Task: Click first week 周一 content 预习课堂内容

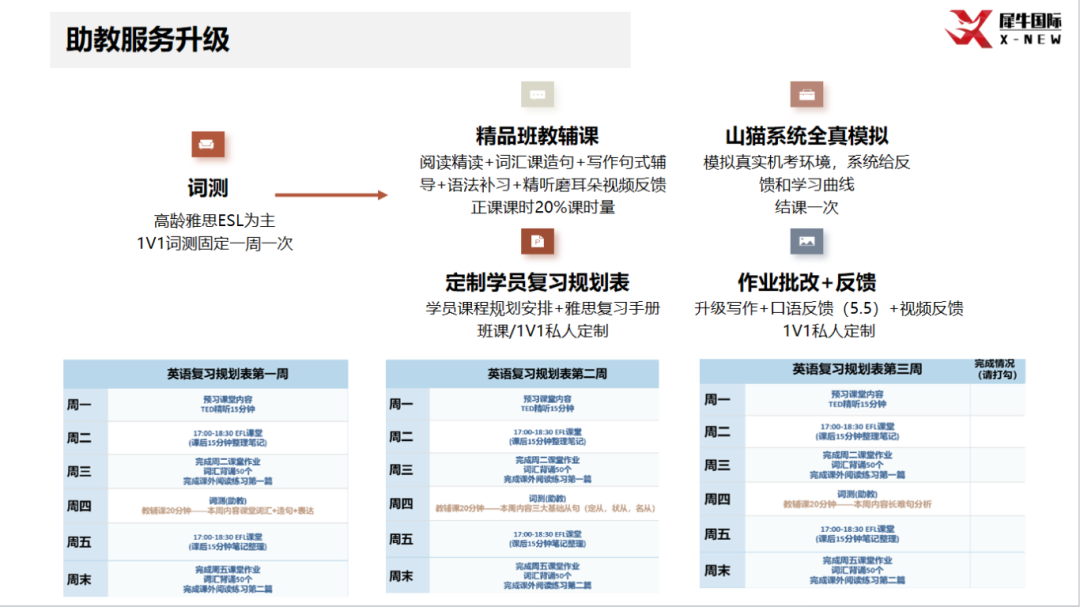Action: [x=227, y=400]
